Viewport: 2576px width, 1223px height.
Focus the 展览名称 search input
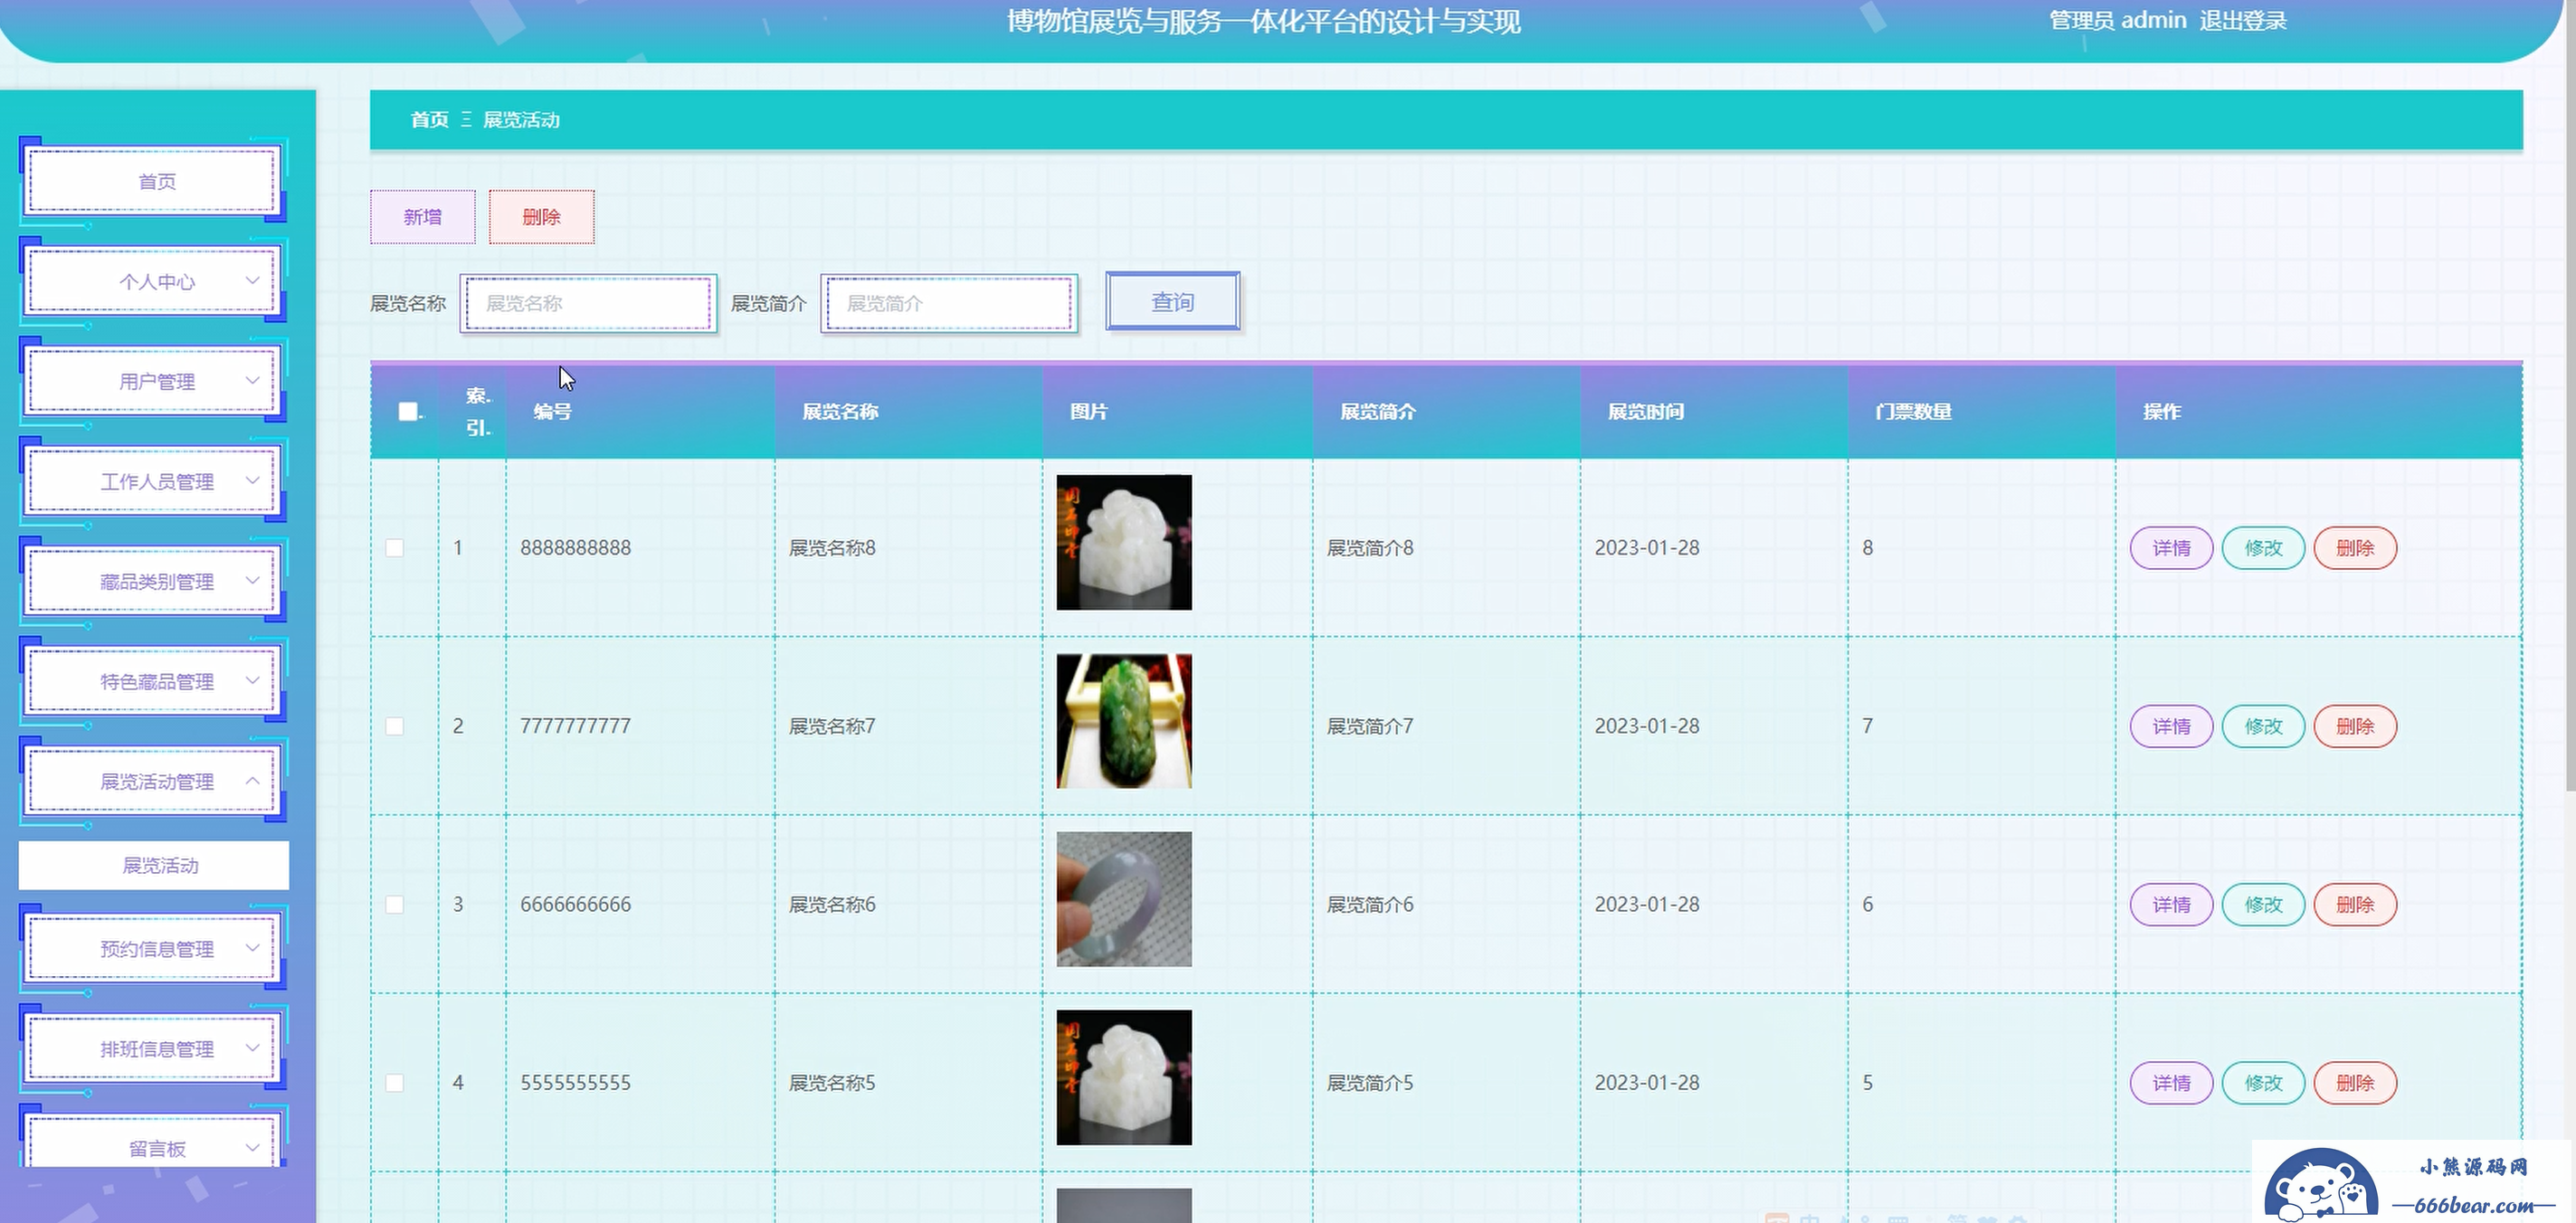tap(588, 303)
